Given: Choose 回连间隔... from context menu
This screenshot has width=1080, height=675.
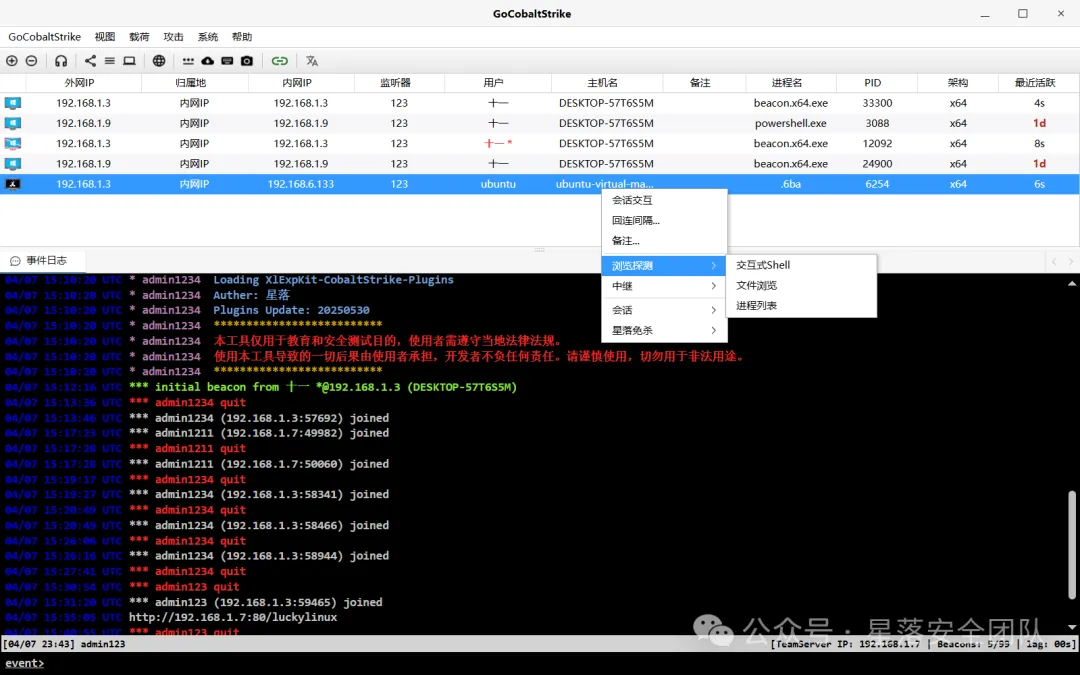Looking at the screenshot, I should pyautogui.click(x=664, y=220).
